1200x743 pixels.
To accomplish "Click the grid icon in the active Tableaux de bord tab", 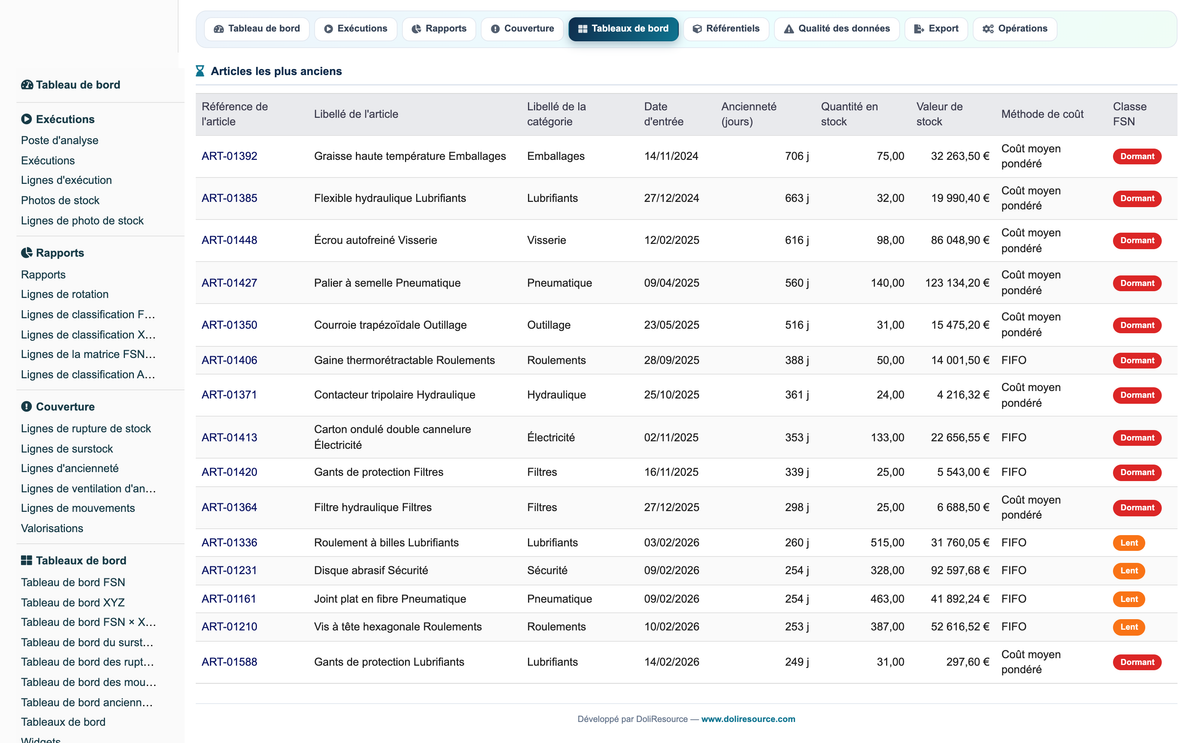I will pos(583,29).
